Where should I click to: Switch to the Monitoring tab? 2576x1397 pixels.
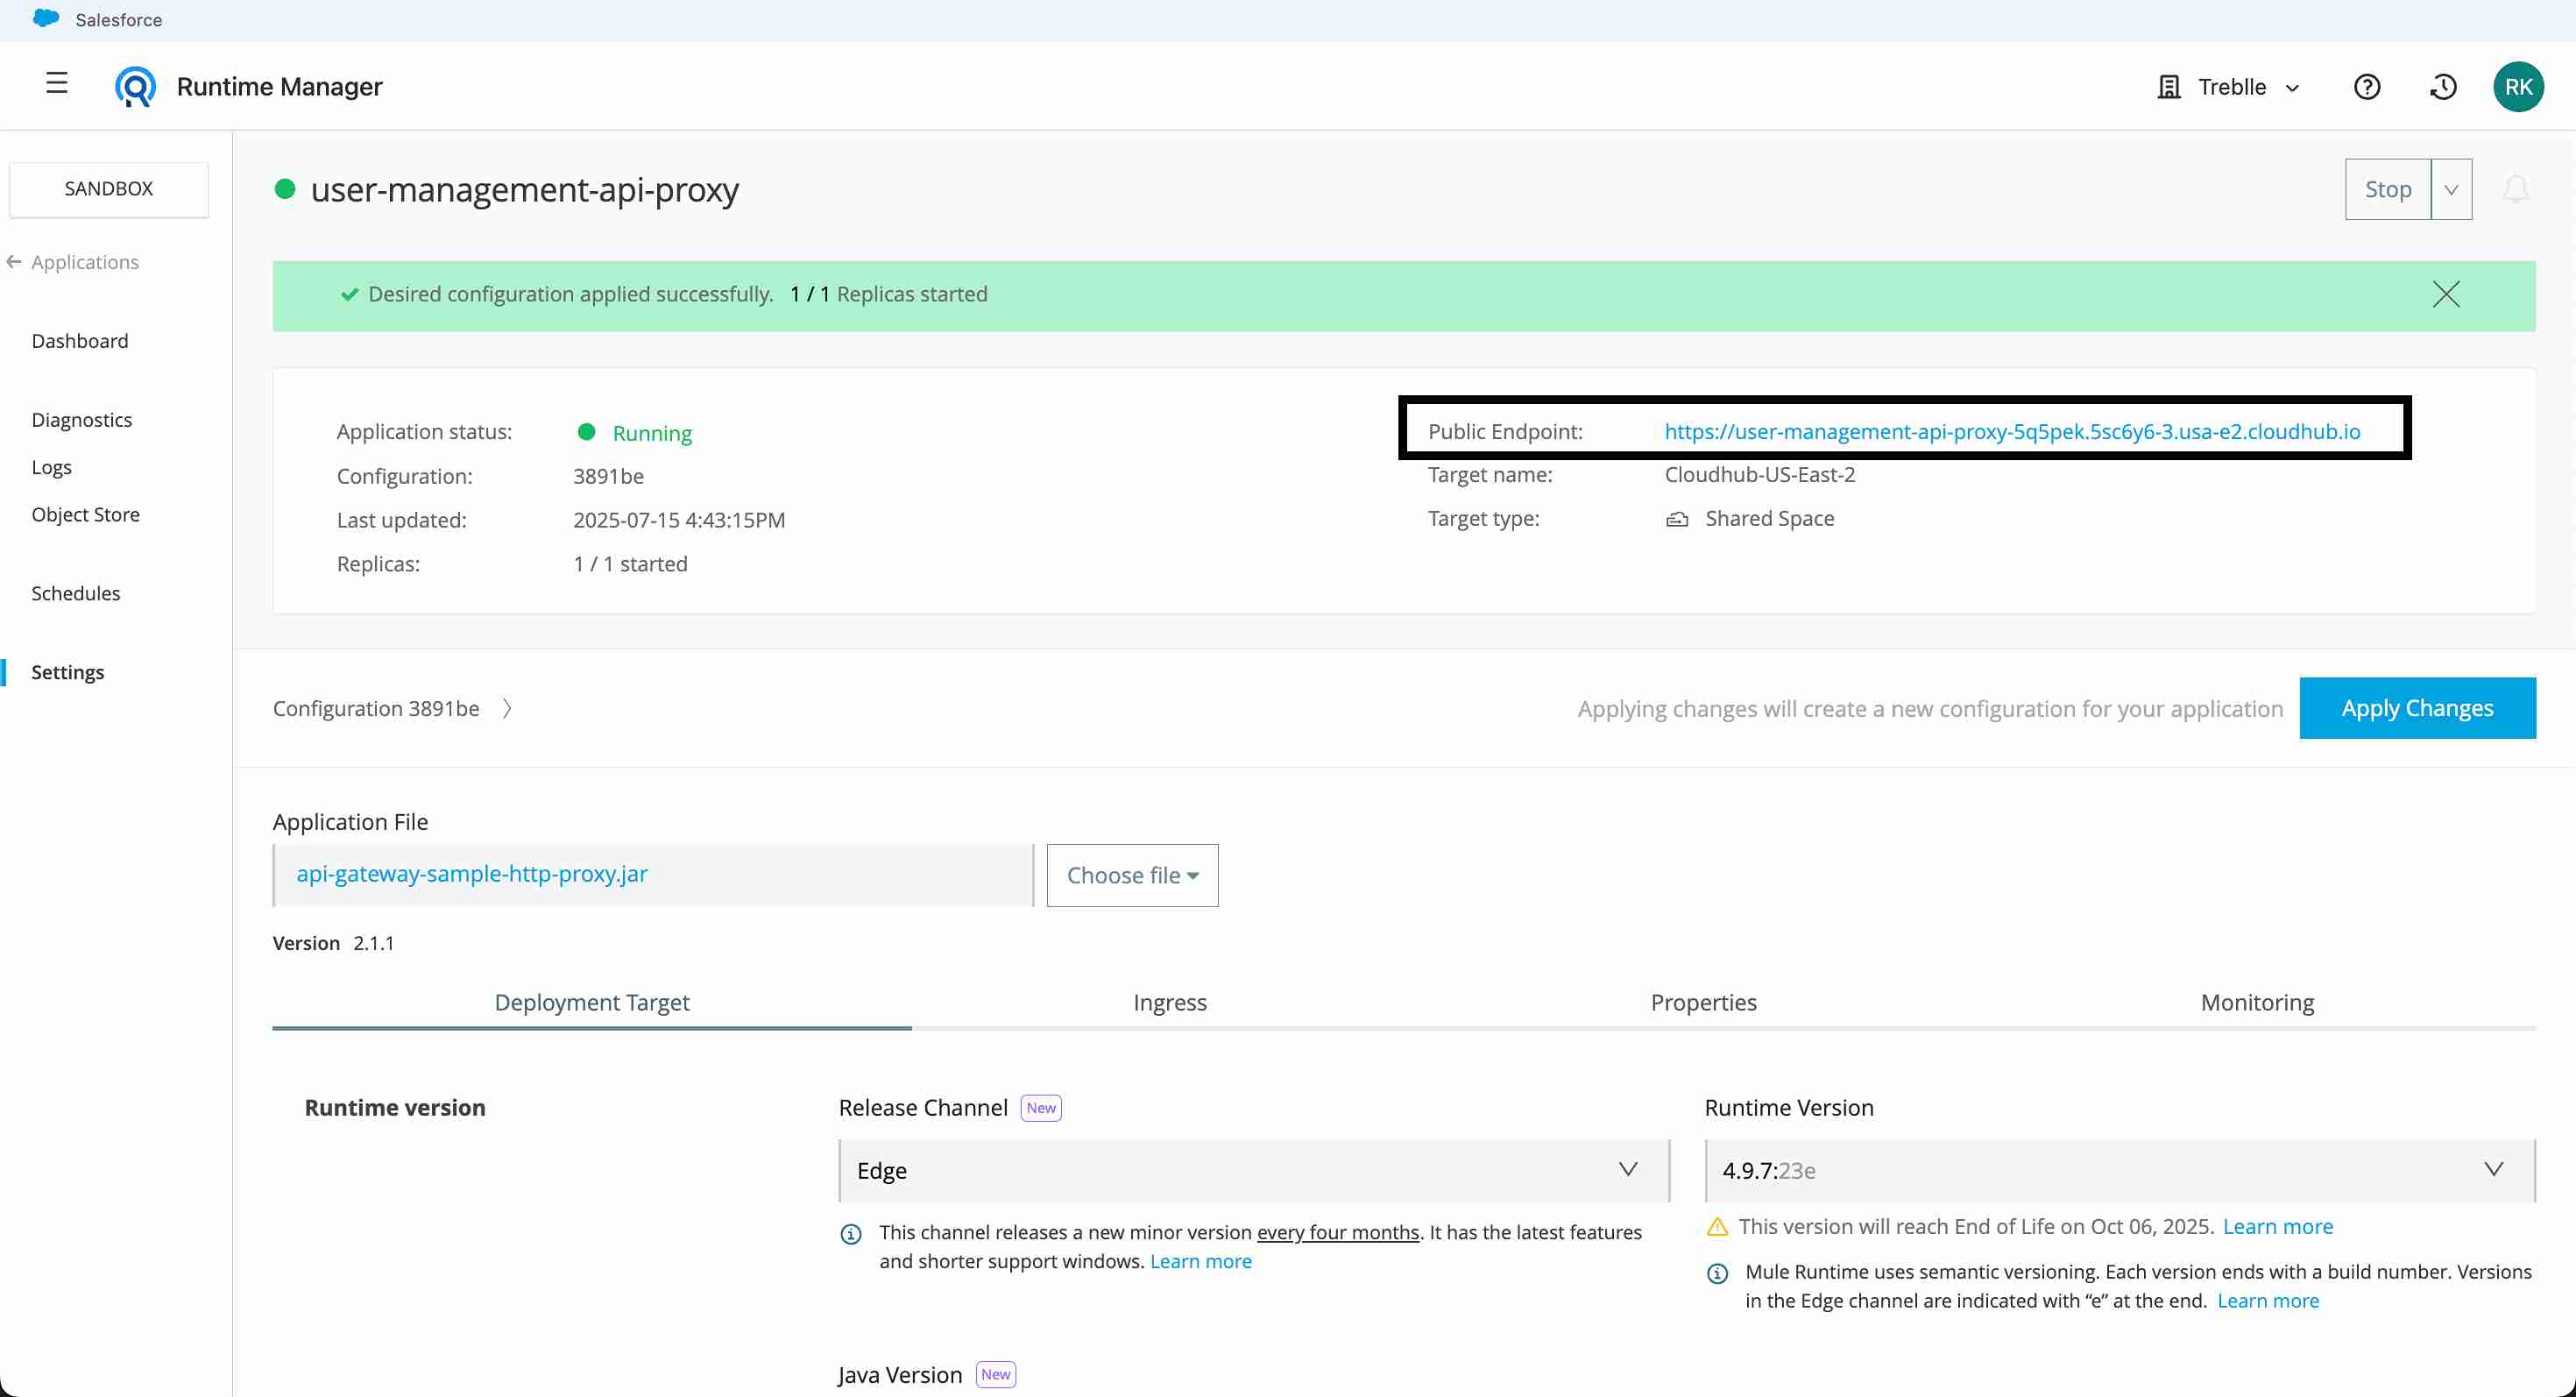click(x=2257, y=1002)
